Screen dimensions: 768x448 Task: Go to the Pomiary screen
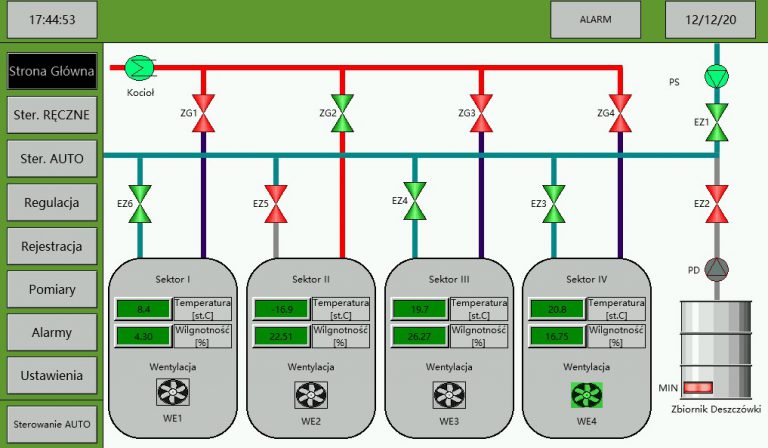pyautogui.click(x=52, y=288)
